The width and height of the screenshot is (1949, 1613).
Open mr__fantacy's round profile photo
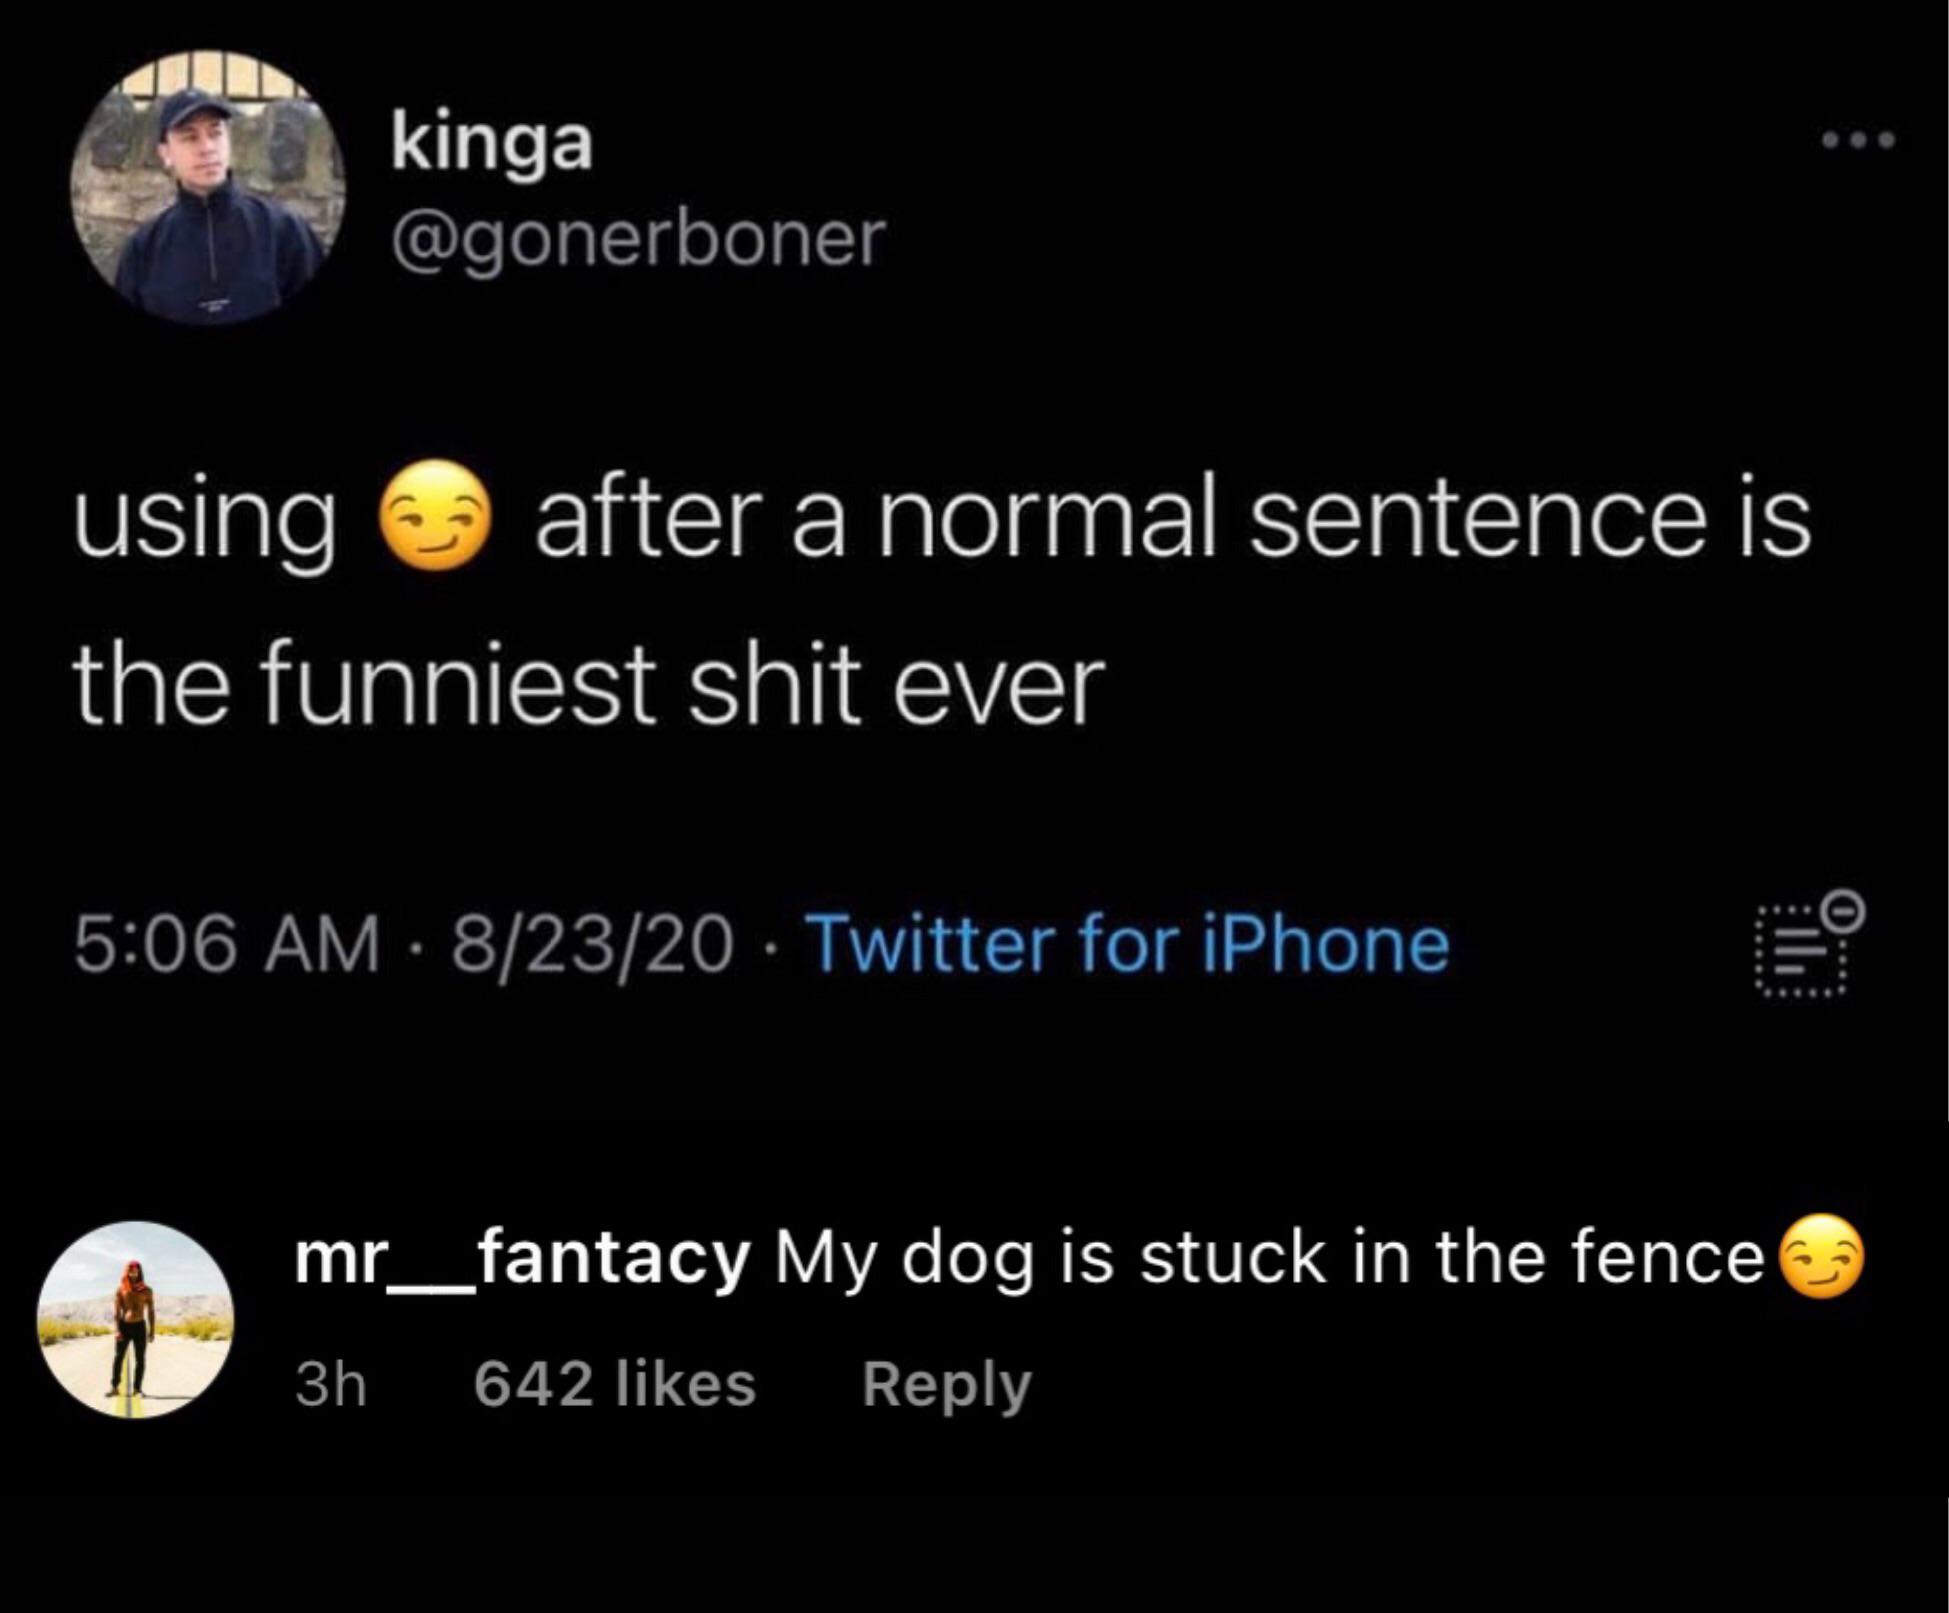pos(135,1319)
